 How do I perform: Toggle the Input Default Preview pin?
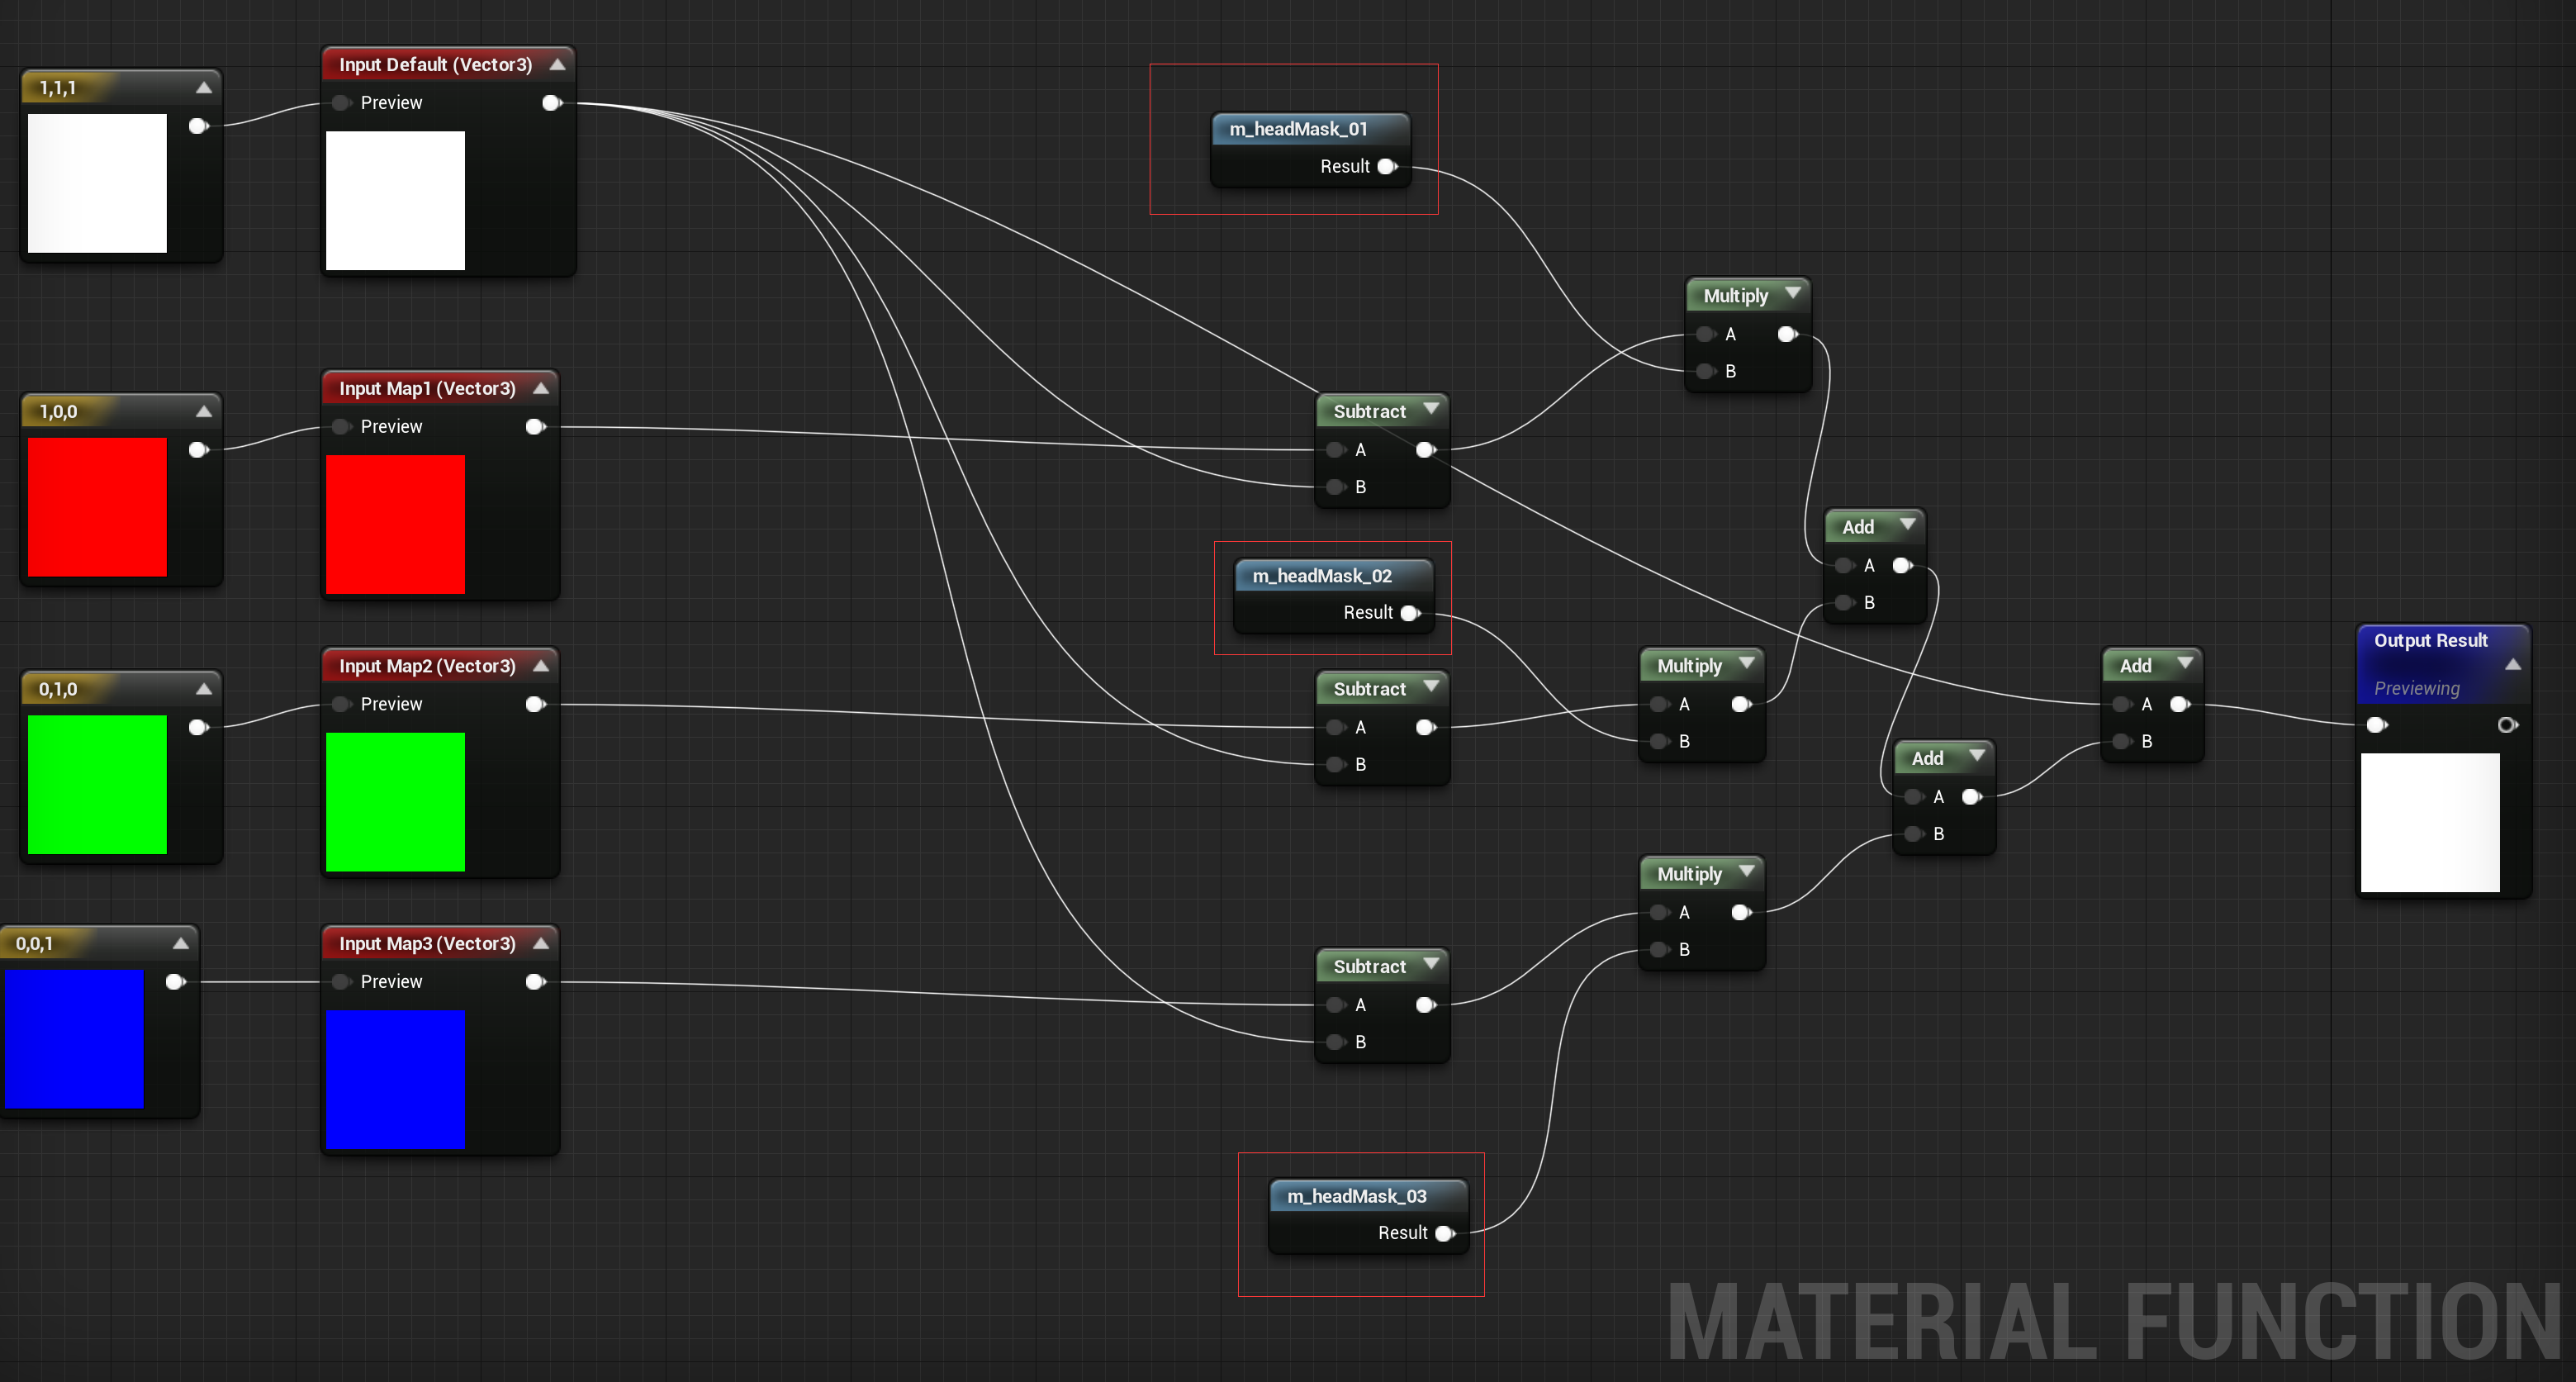(341, 103)
